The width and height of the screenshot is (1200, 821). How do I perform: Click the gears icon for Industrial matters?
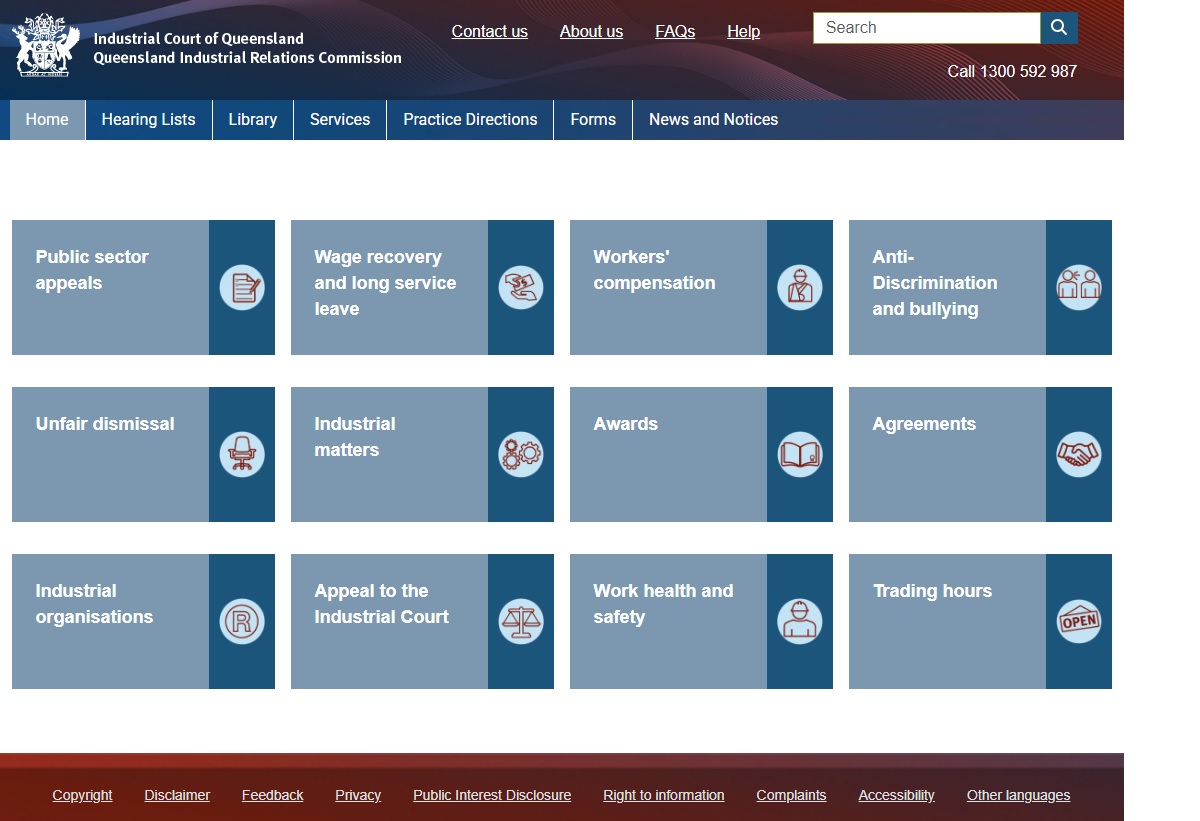[521, 455]
